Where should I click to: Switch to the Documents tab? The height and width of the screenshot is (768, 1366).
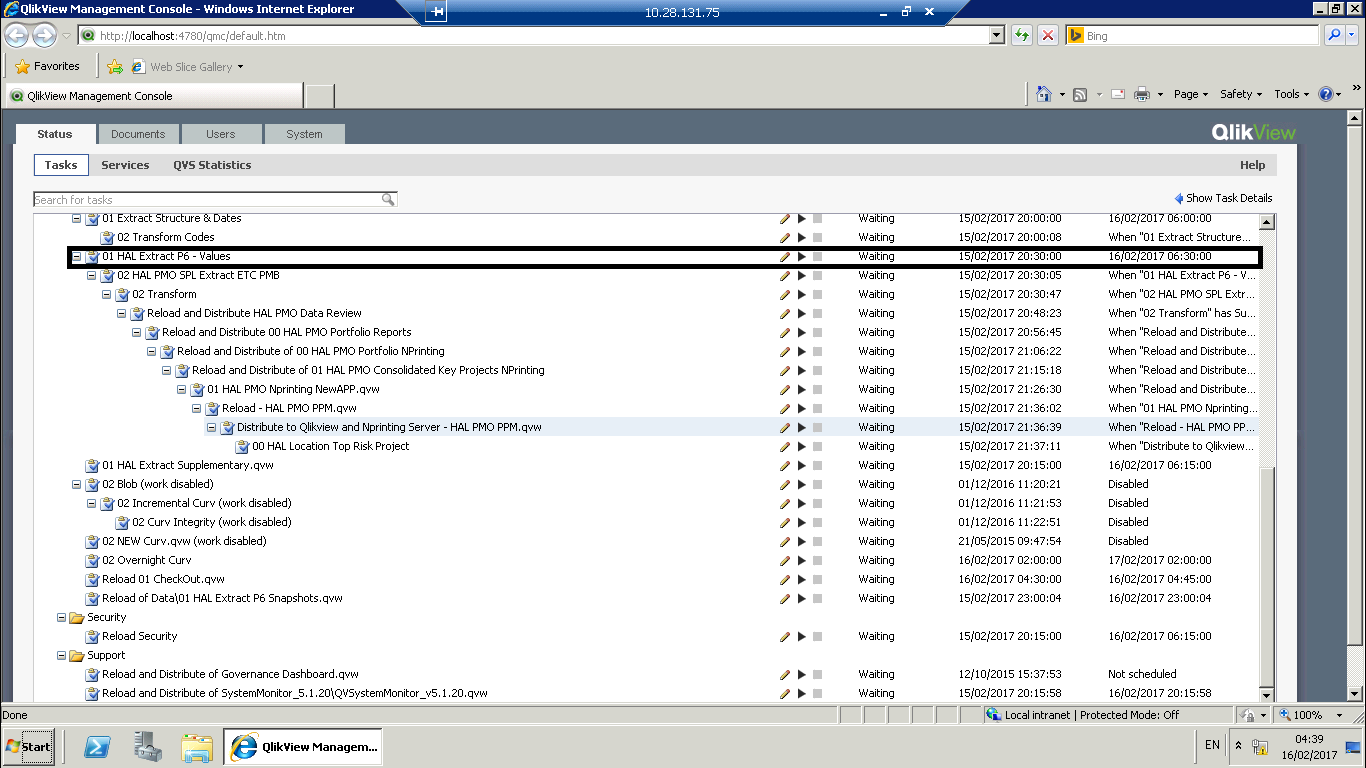[x=138, y=134]
